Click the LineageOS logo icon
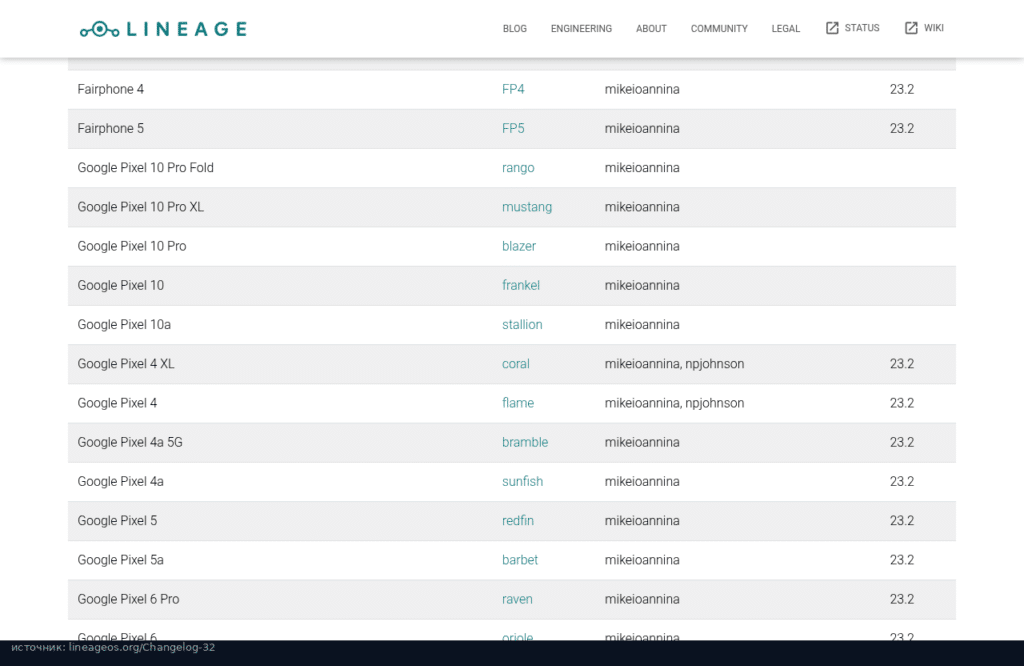 (x=99, y=29)
